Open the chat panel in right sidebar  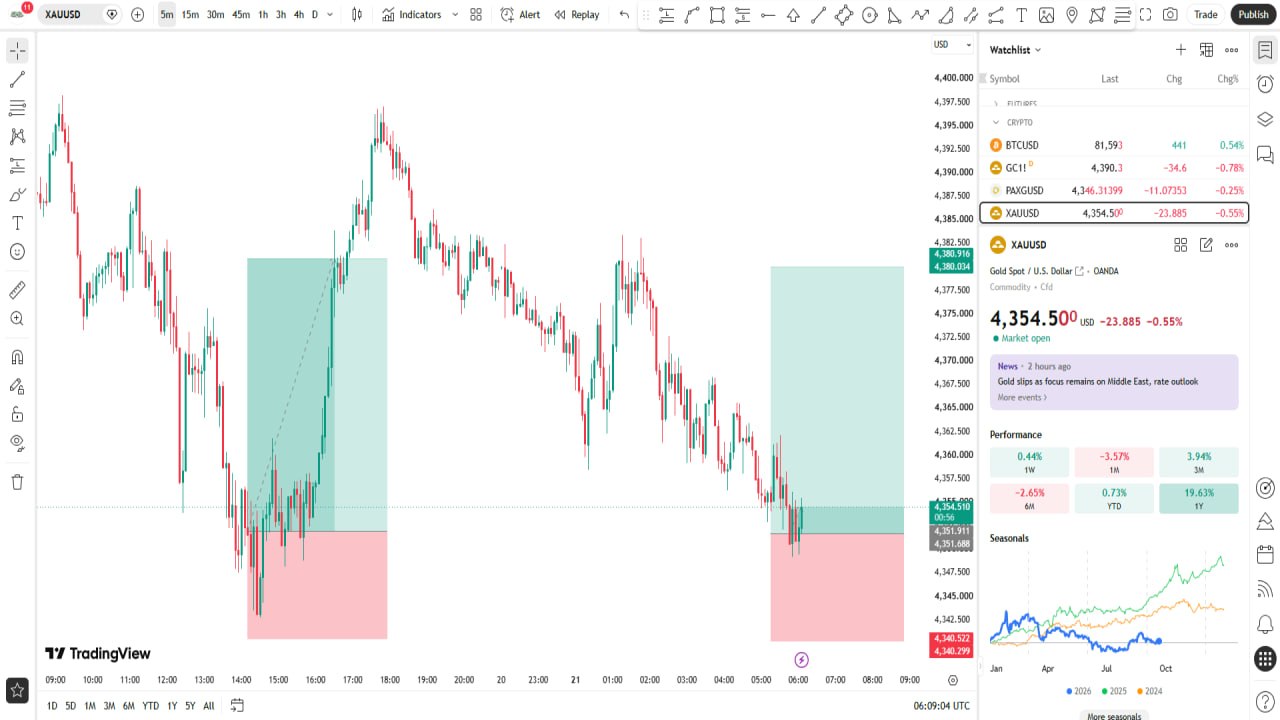point(1265,155)
